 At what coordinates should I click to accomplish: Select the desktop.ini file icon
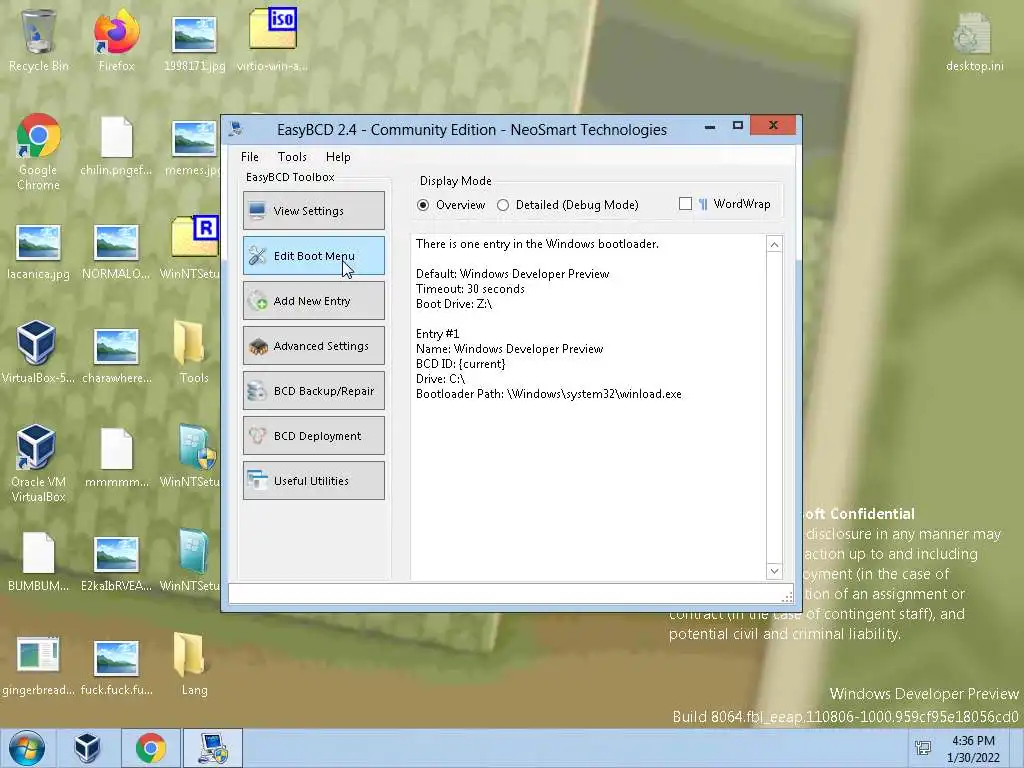click(x=974, y=42)
